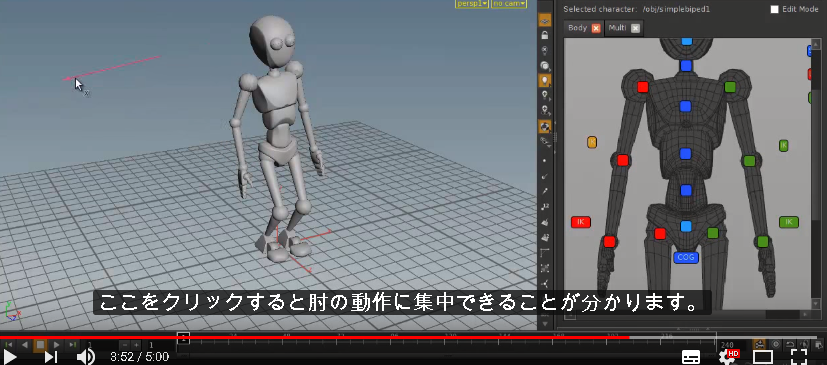Close the Body tab
827x365 pixels.
(x=596, y=28)
